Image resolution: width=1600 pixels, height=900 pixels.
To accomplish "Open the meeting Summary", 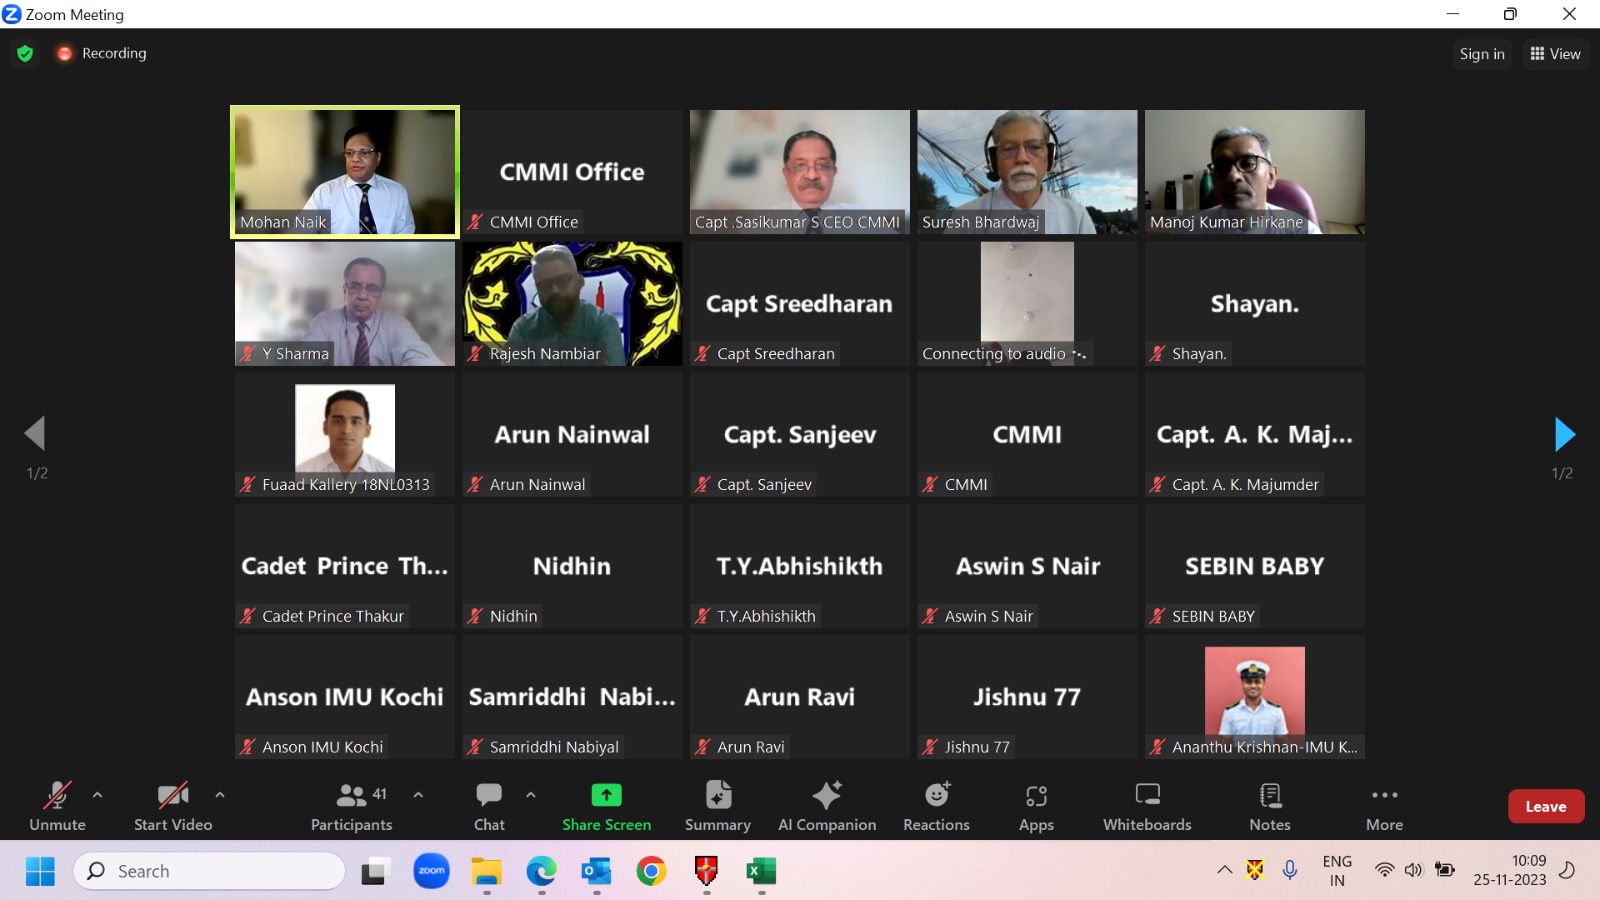I will point(717,806).
